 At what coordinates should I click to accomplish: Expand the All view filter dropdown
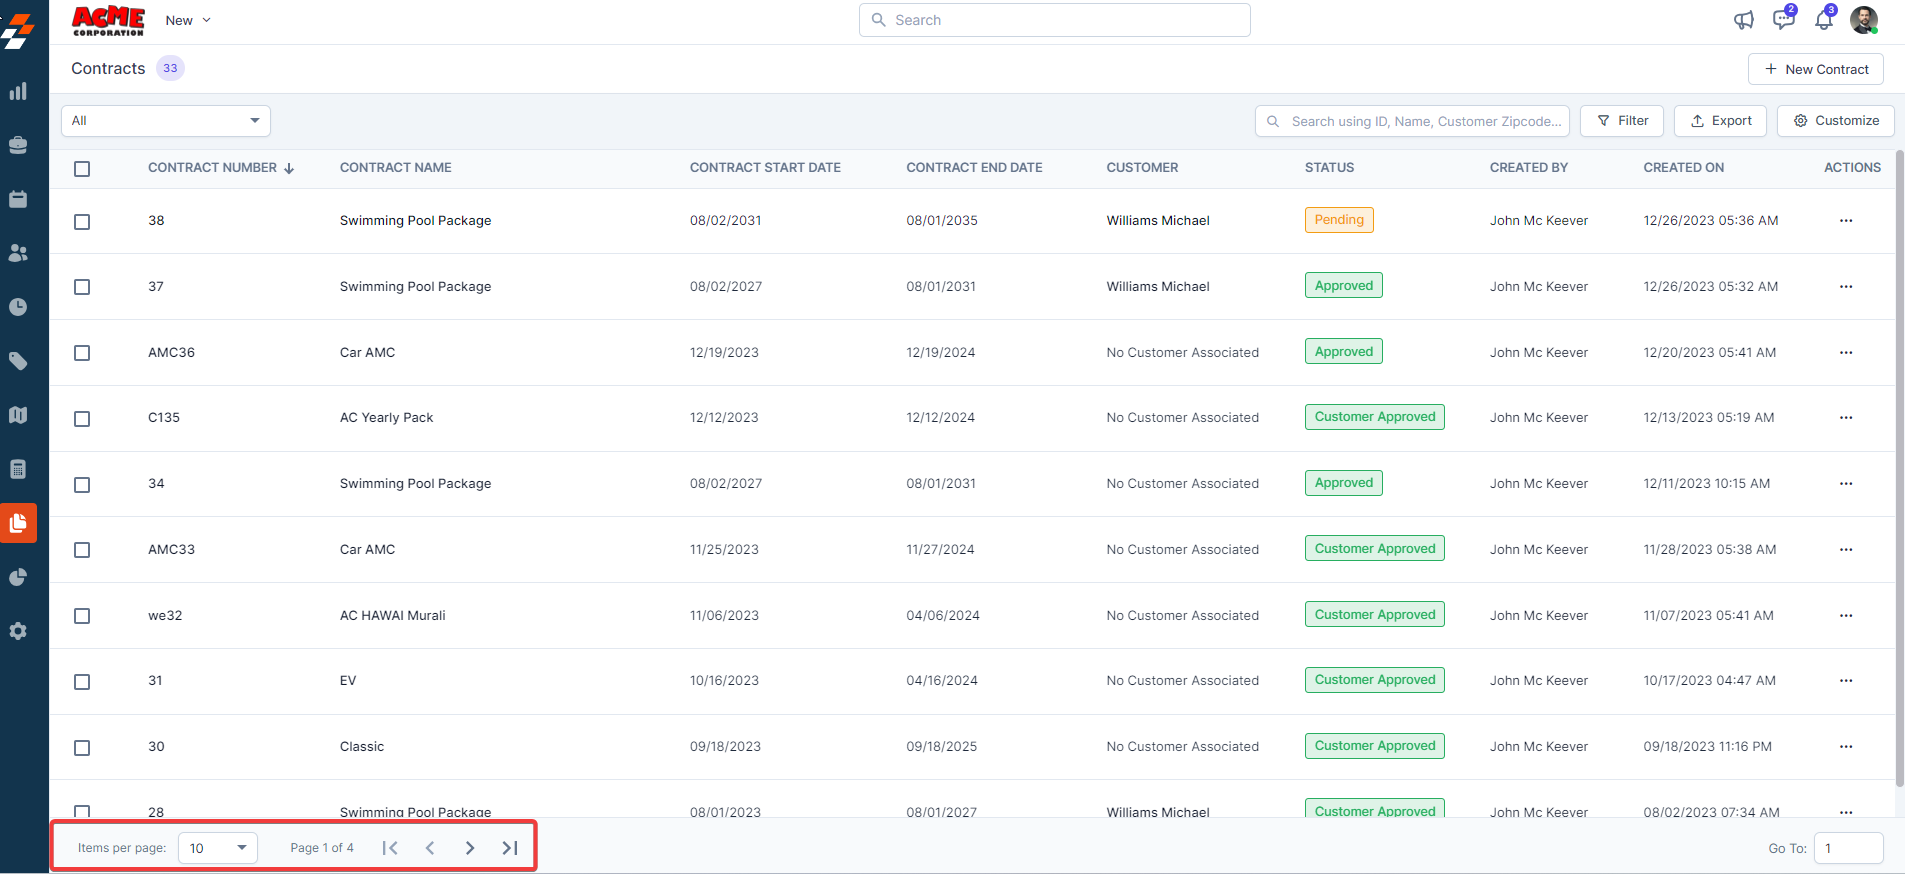tap(166, 121)
